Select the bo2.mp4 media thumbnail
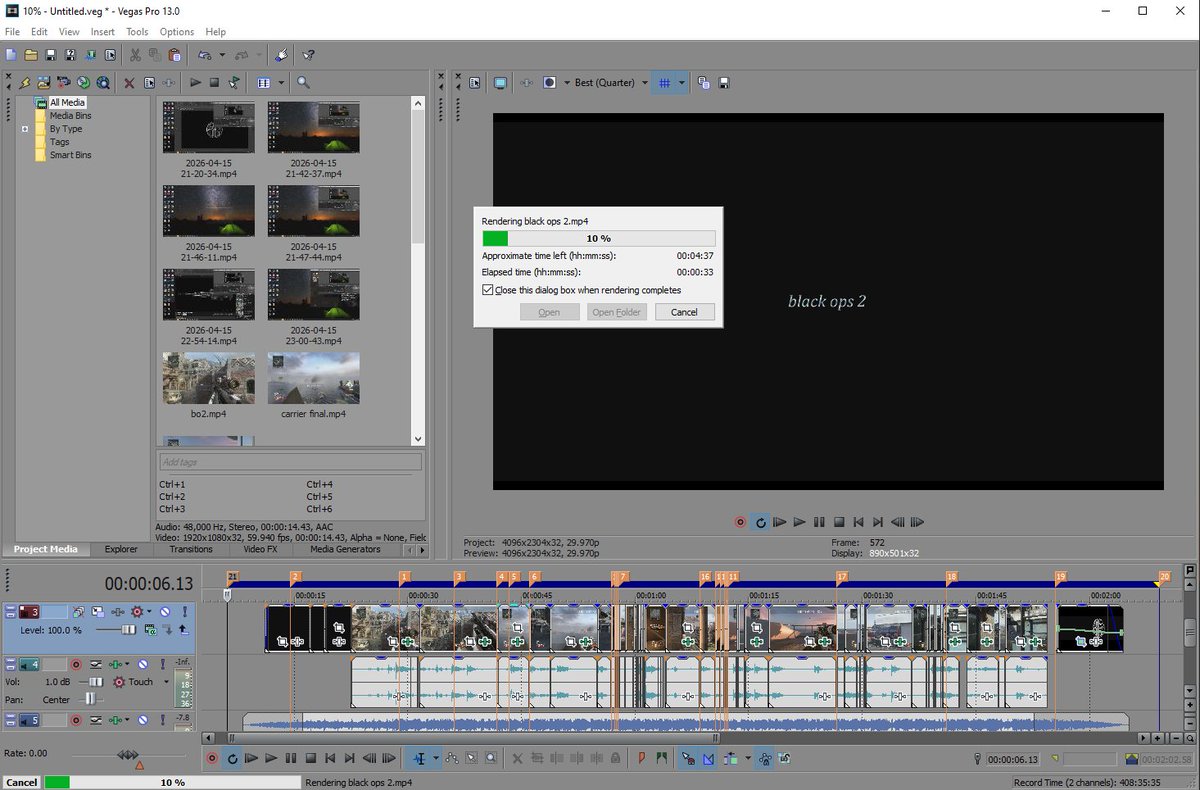 pos(208,378)
